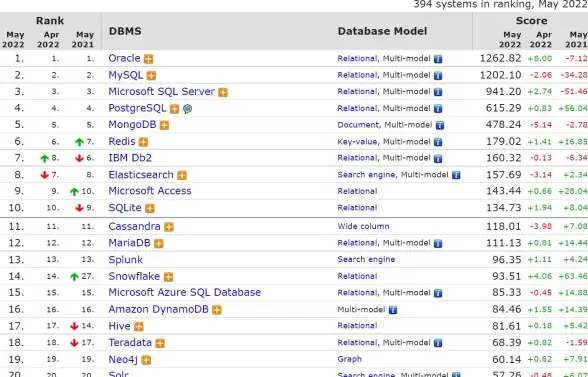The image size is (588, 377).
Task: Click the green speech-bubble icon next to PostgreSQL
Action: (x=188, y=109)
